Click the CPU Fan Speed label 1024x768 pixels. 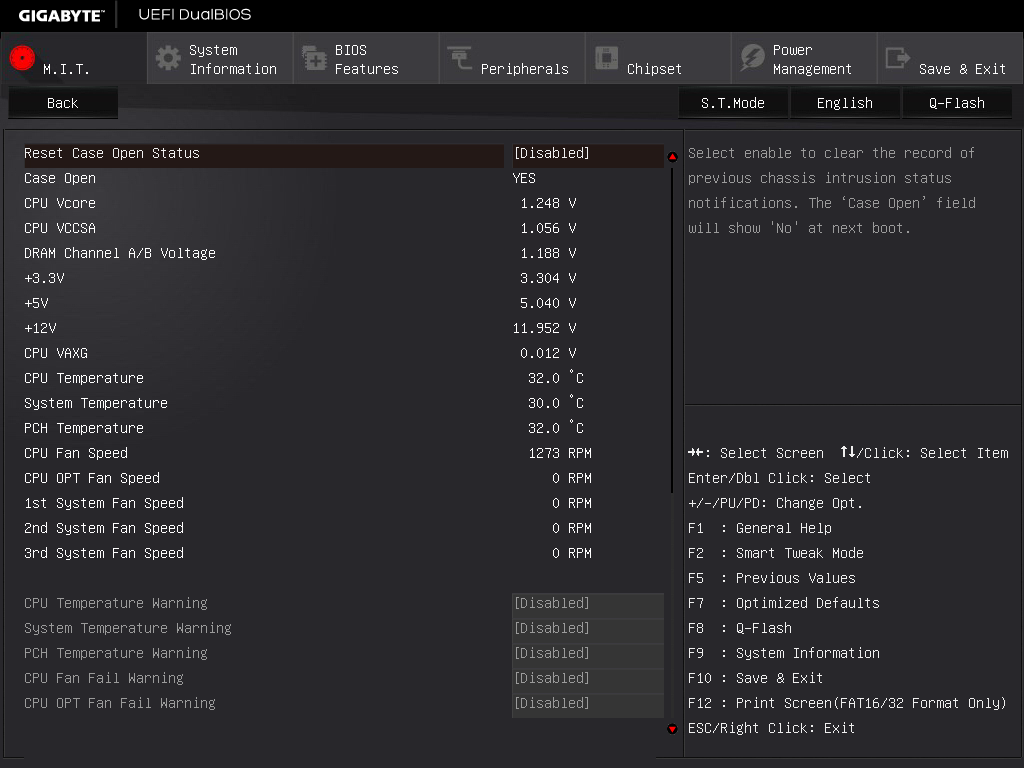coord(76,453)
